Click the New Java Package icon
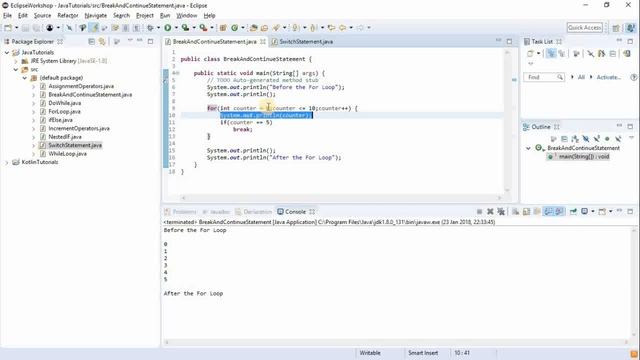Screen dimensions: 640x360 click(x=223, y=28)
